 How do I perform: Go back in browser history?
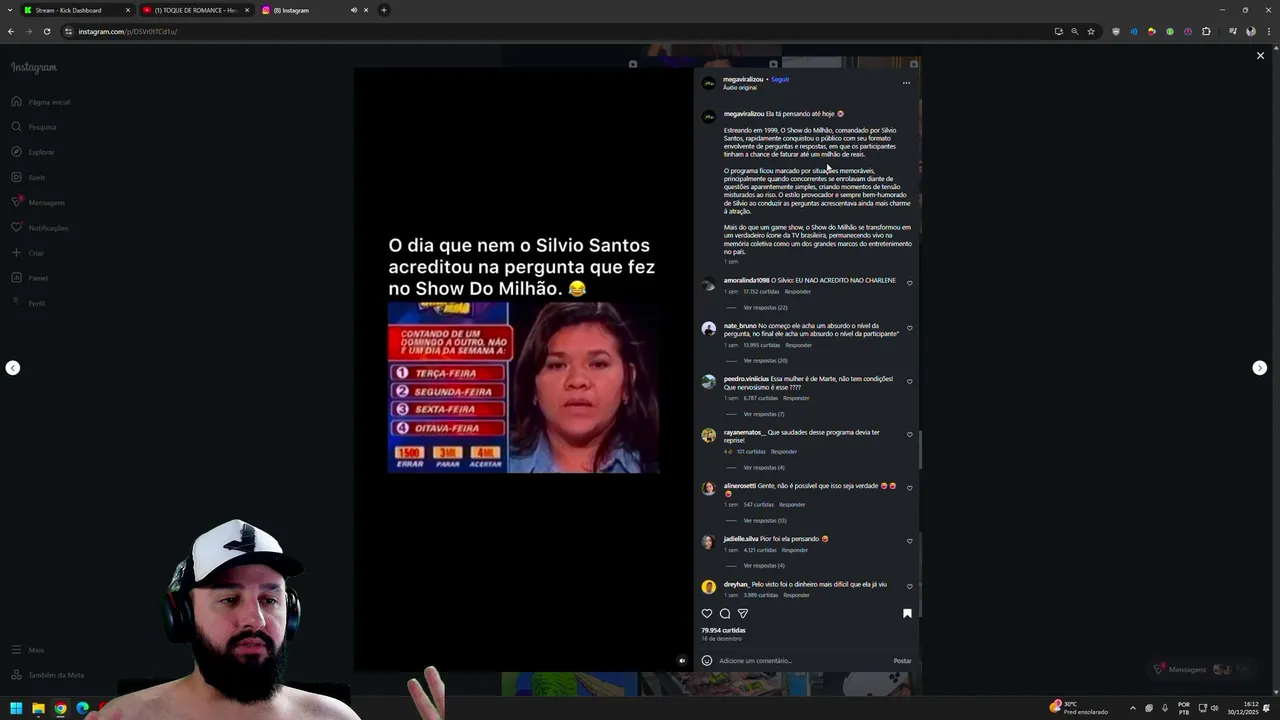[x=11, y=31]
